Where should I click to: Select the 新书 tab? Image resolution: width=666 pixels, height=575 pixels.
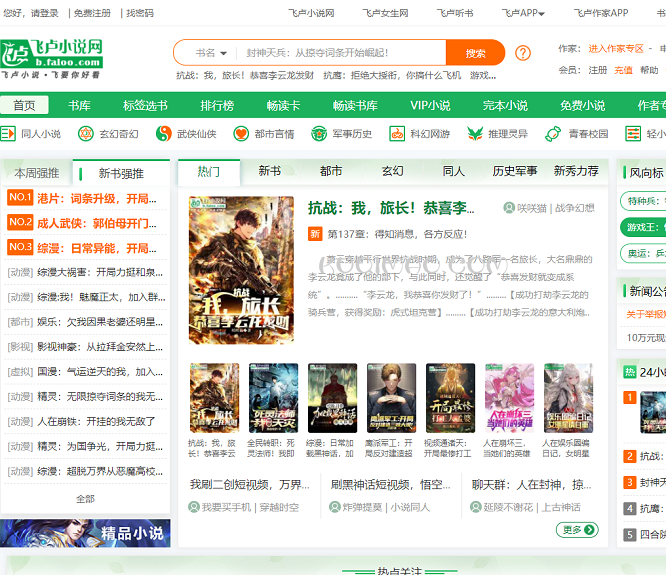point(270,171)
